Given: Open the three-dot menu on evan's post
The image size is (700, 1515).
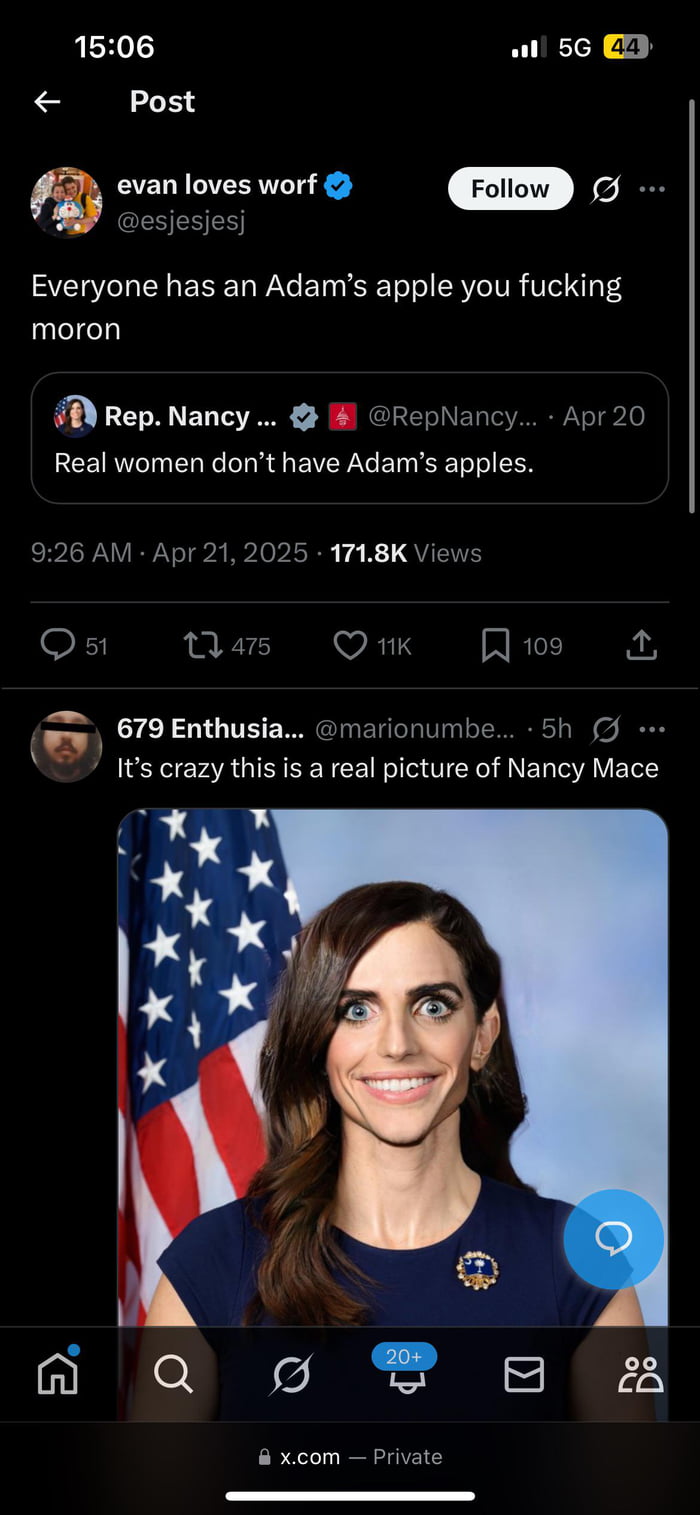Looking at the screenshot, I should [x=651, y=188].
